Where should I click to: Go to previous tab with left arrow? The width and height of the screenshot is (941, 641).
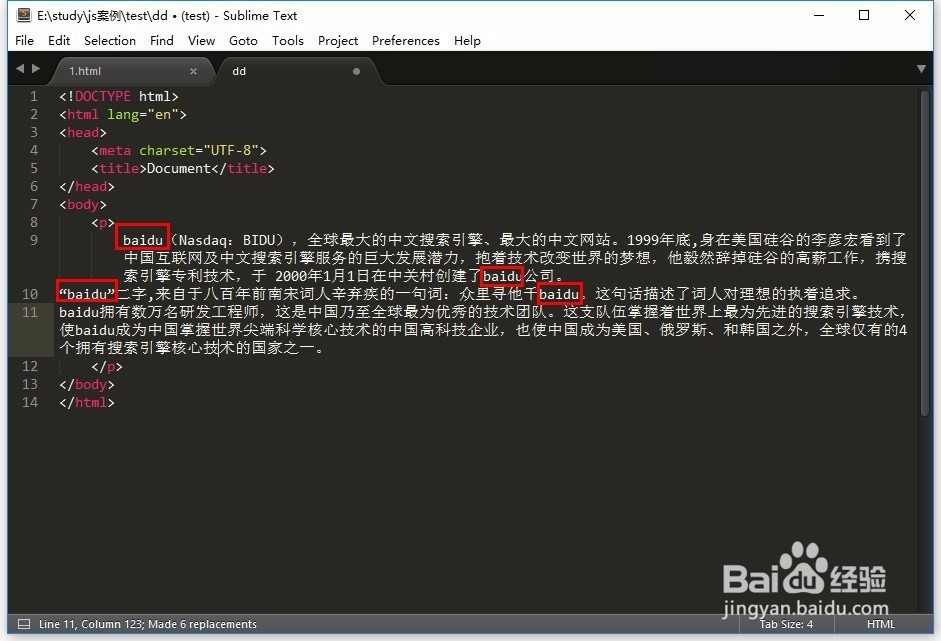pos(20,68)
